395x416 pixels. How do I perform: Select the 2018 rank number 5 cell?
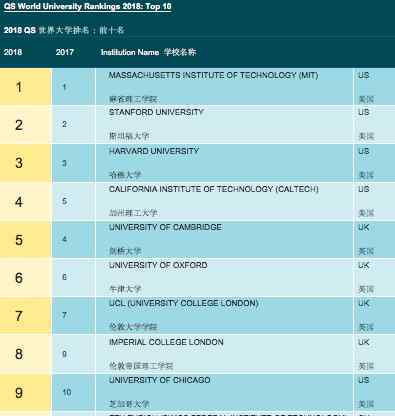click(26, 240)
